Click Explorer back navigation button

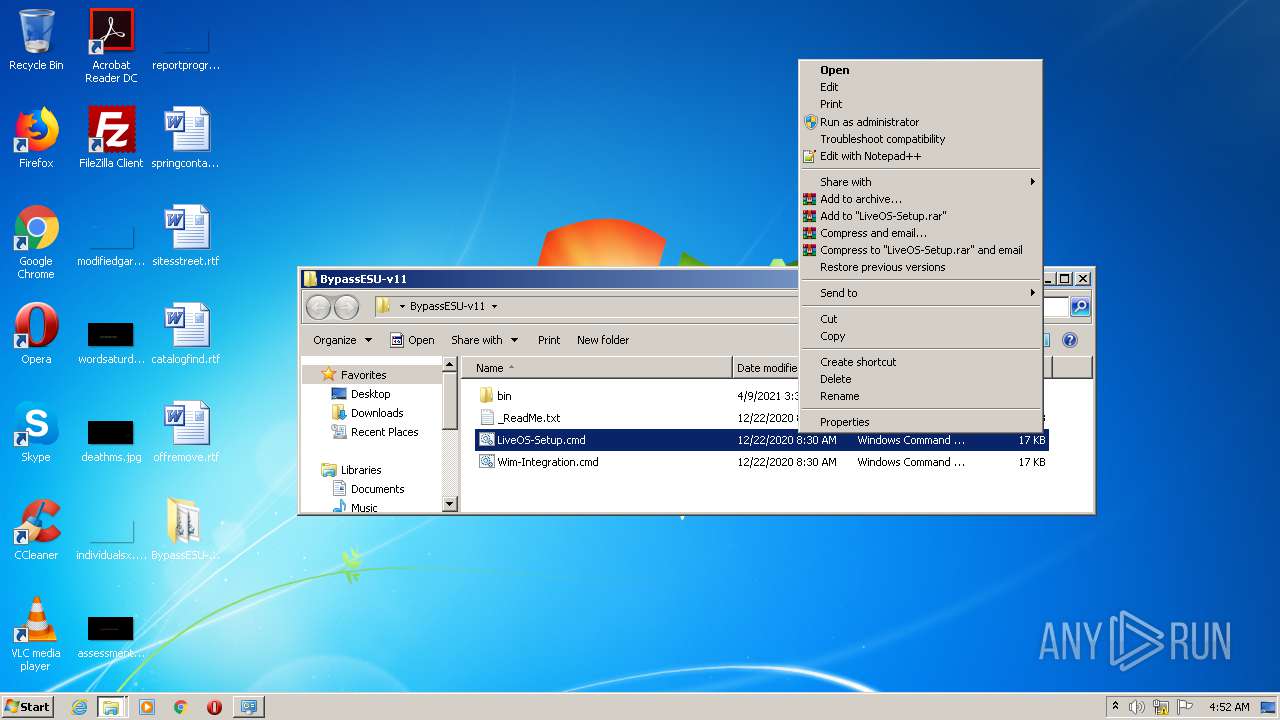tap(318, 307)
